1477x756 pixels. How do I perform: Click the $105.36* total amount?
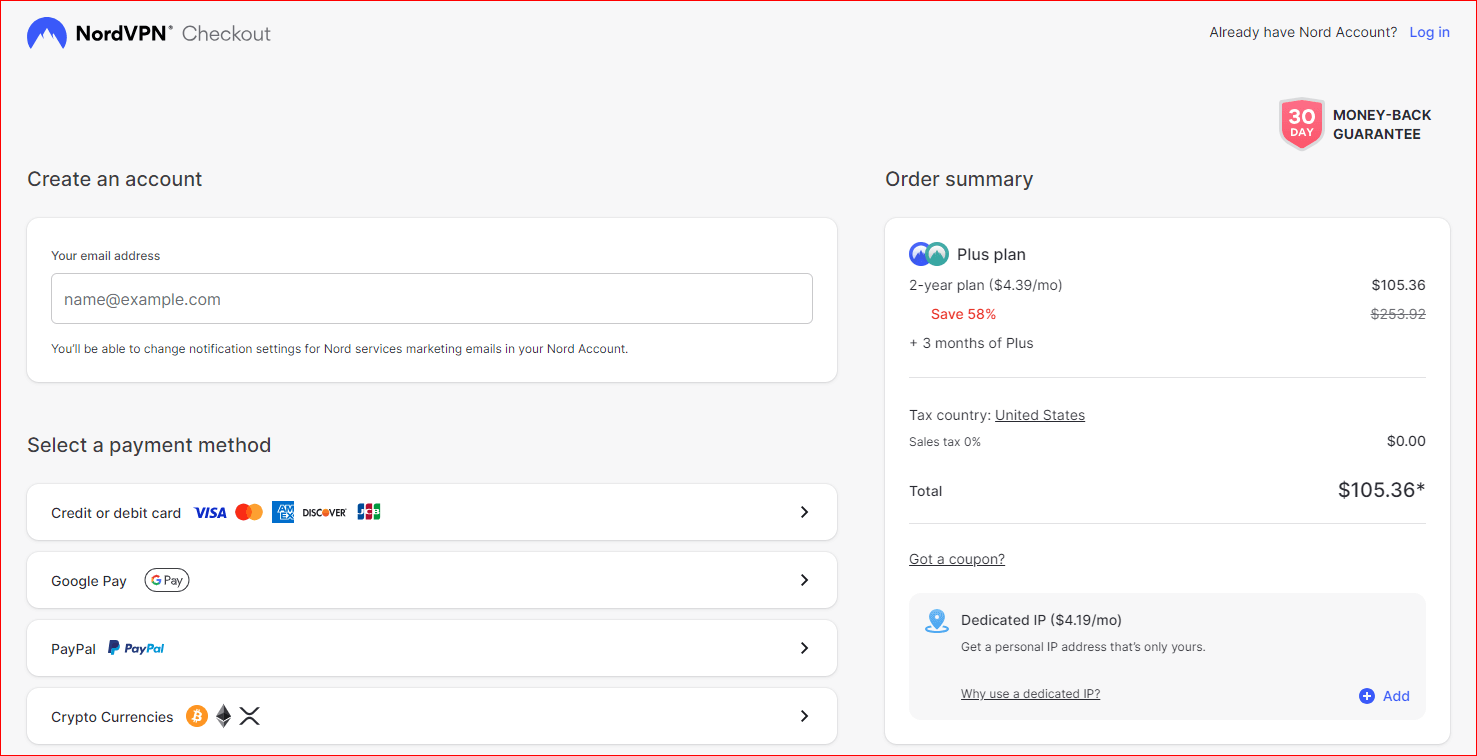coord(1382,490)
